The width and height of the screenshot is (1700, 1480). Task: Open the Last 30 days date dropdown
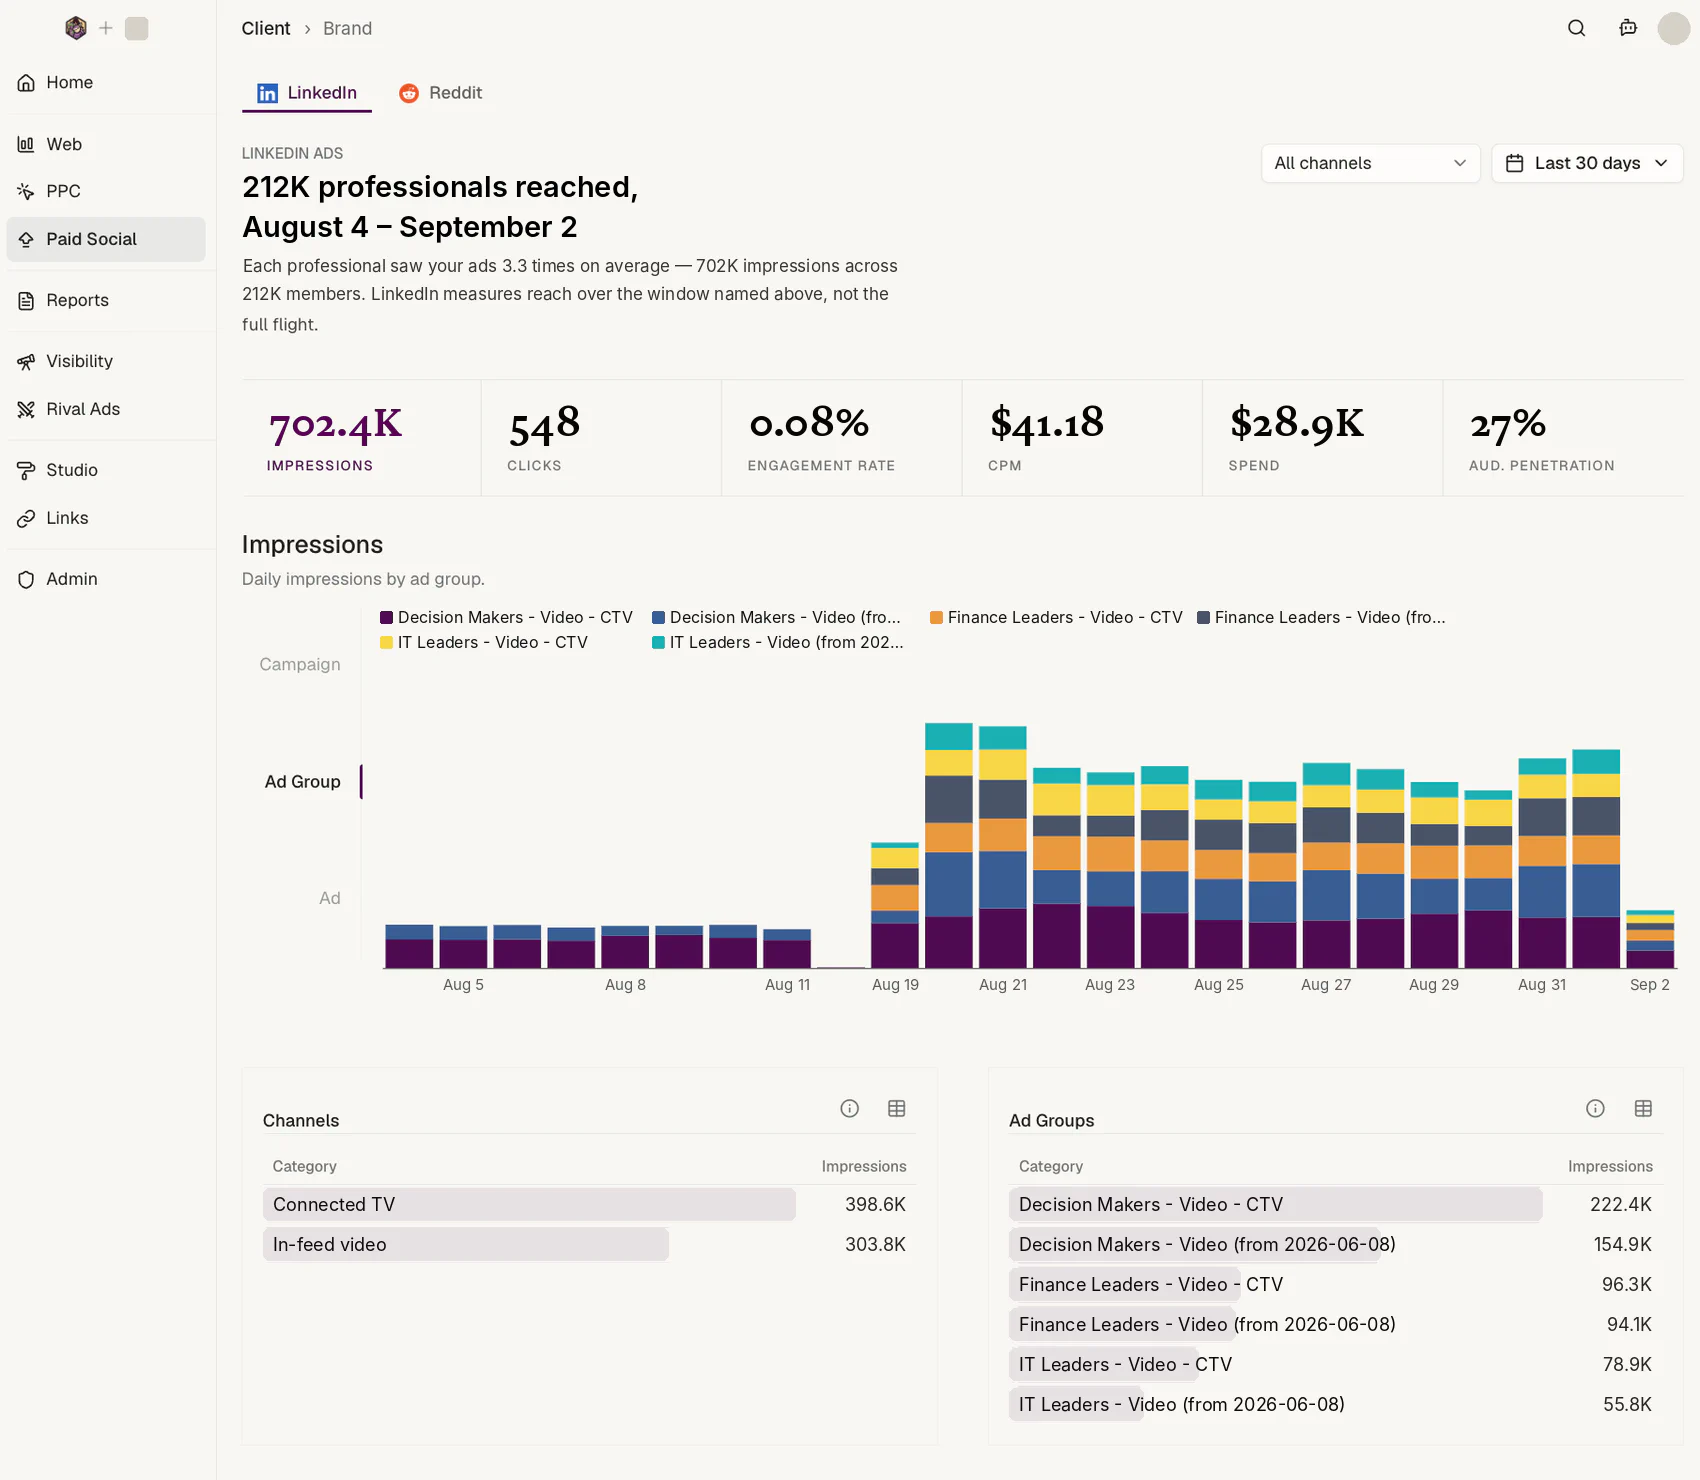pyautogui.click(x=1587, y=163)
